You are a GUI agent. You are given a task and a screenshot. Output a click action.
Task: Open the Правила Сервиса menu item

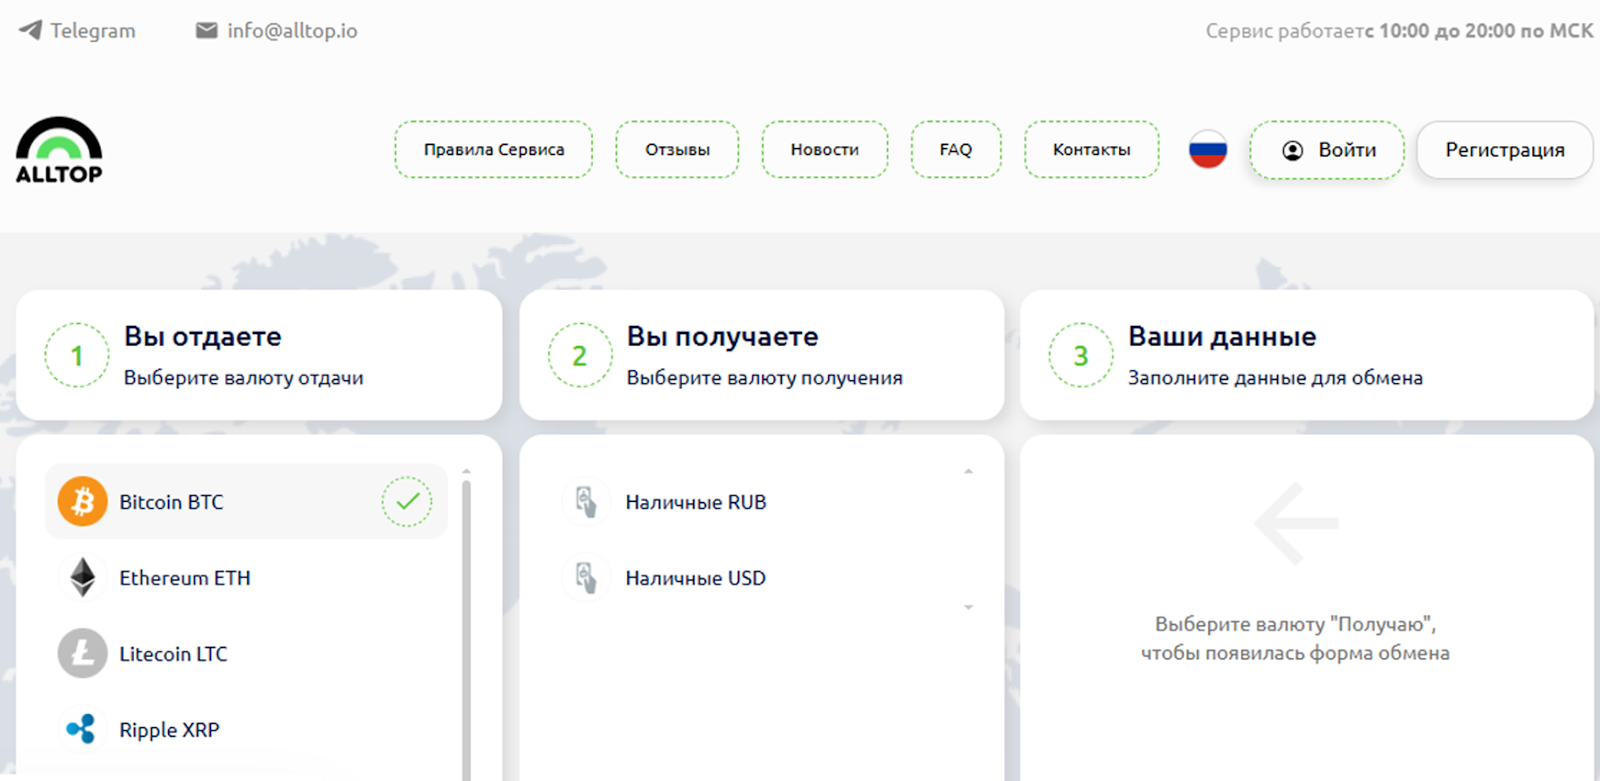pyautogui.click(x=493, y=149)
